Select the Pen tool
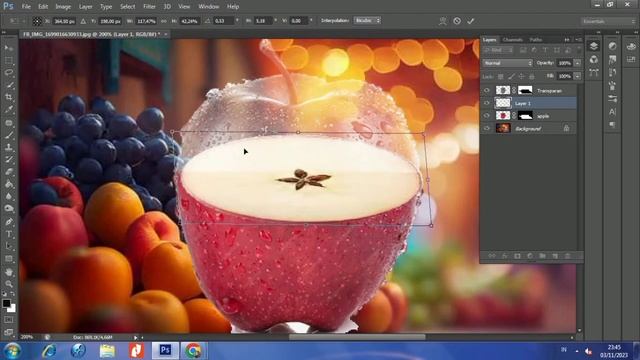Viewport: 640px width, 360px height. (x=9, y=222)
